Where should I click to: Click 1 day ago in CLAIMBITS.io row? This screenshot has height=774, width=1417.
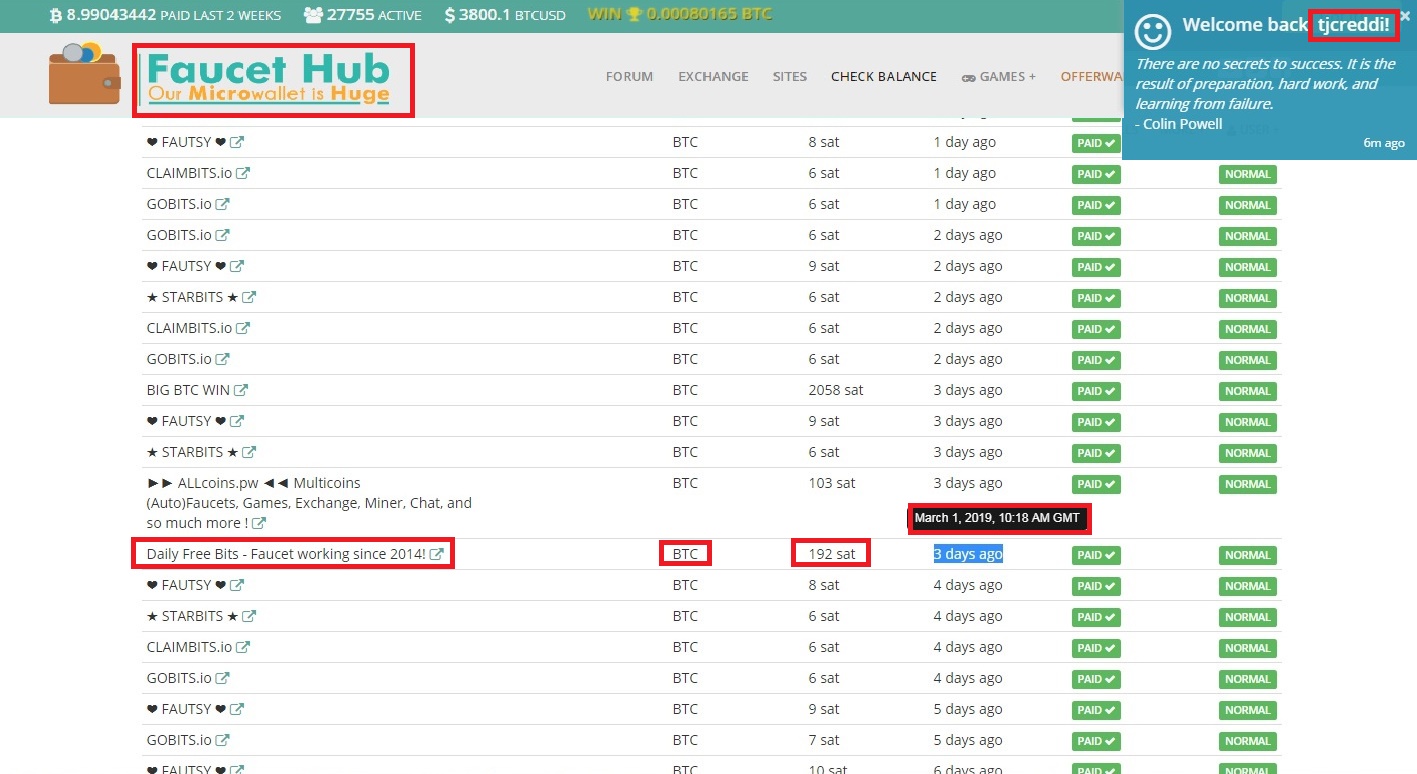(x=965, y=173)
